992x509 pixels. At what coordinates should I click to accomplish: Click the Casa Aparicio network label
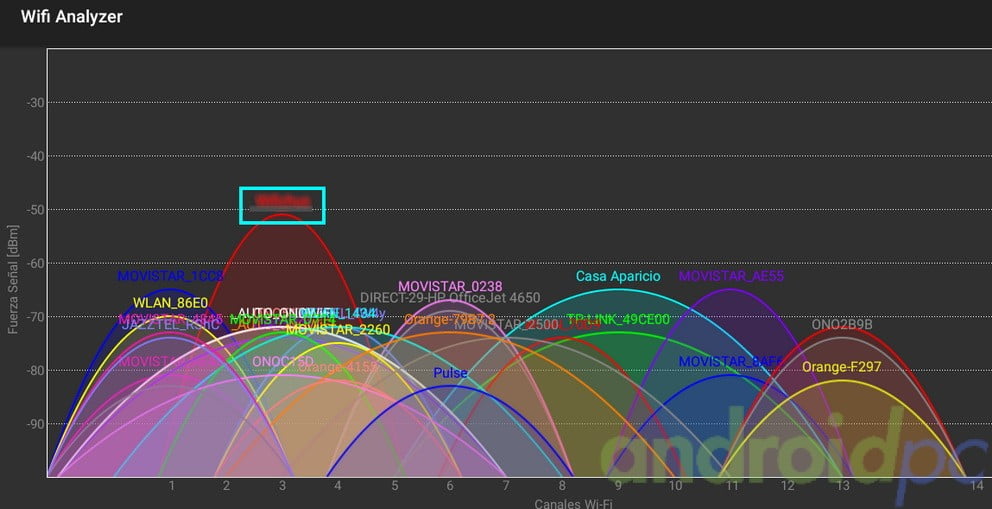pos(618,276)
